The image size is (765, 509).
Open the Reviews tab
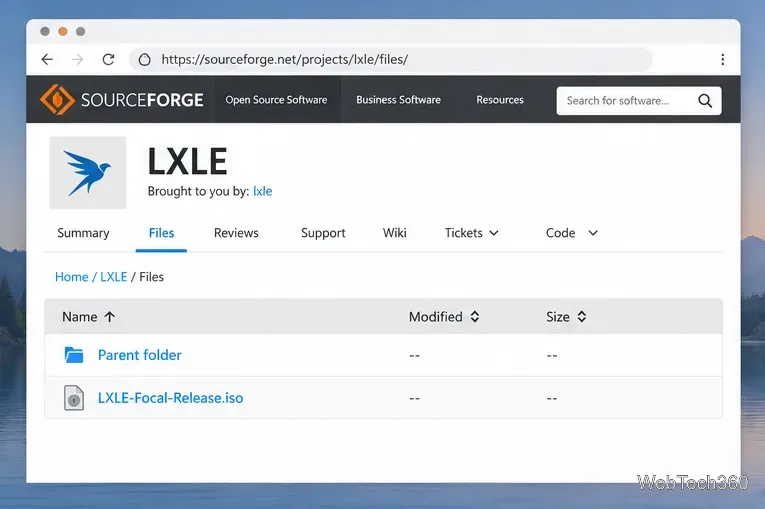[236, 233]
